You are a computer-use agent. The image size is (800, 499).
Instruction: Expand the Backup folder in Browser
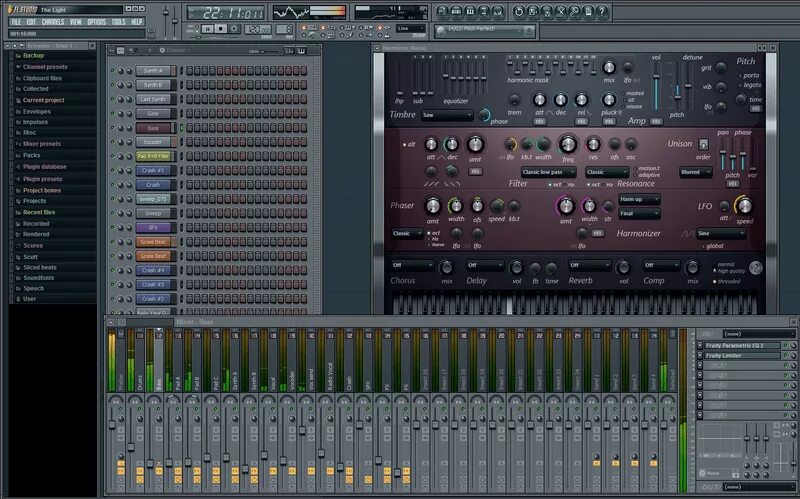tap(33, 56)
